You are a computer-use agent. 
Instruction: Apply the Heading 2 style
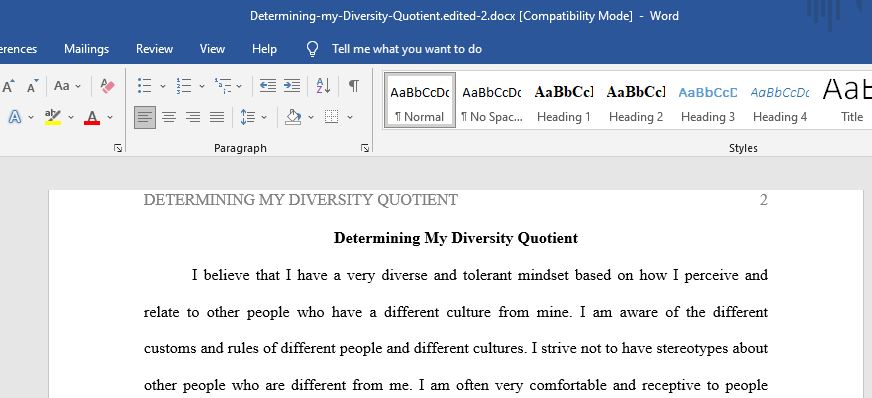point(636,100)
